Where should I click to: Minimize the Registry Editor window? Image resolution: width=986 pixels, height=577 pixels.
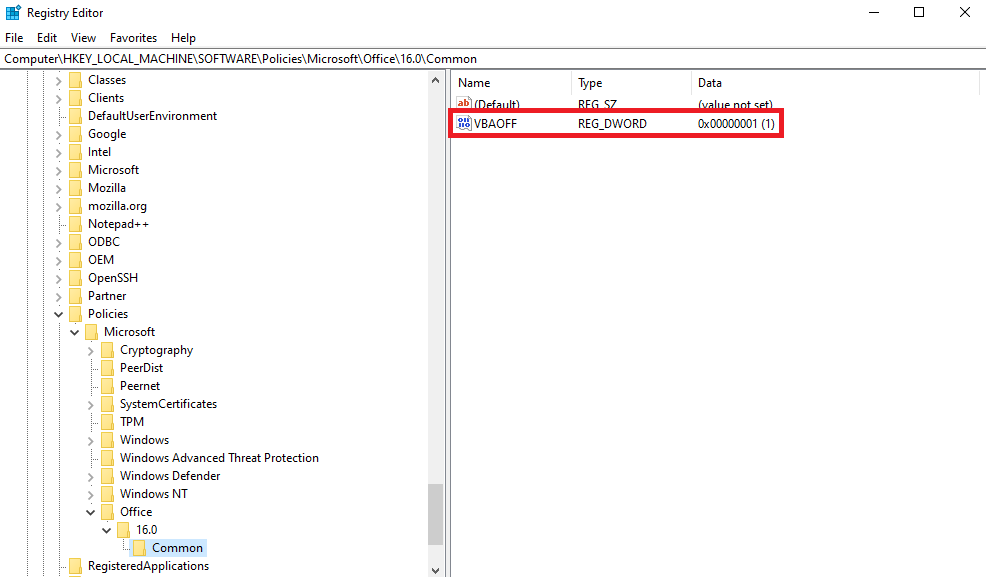tap(874, 13)
